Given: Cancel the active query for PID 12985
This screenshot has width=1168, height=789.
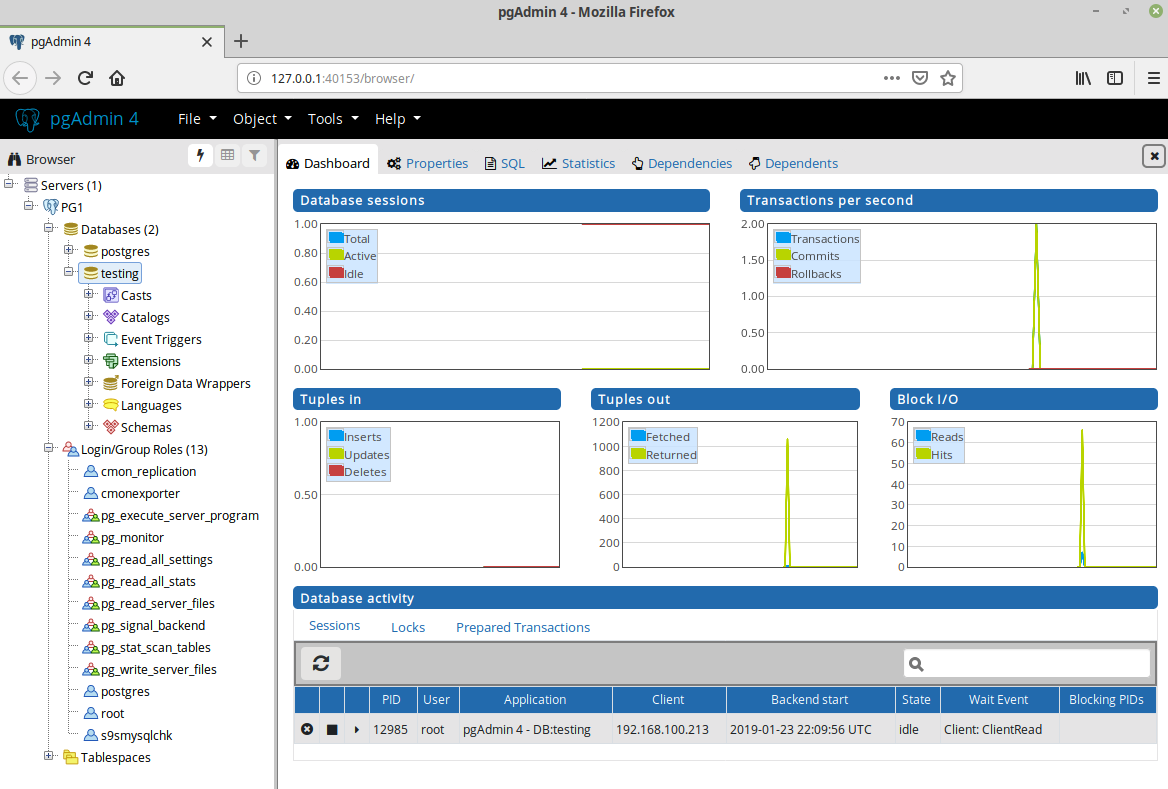Looking at the screenshot, I should tap(332, 729).
